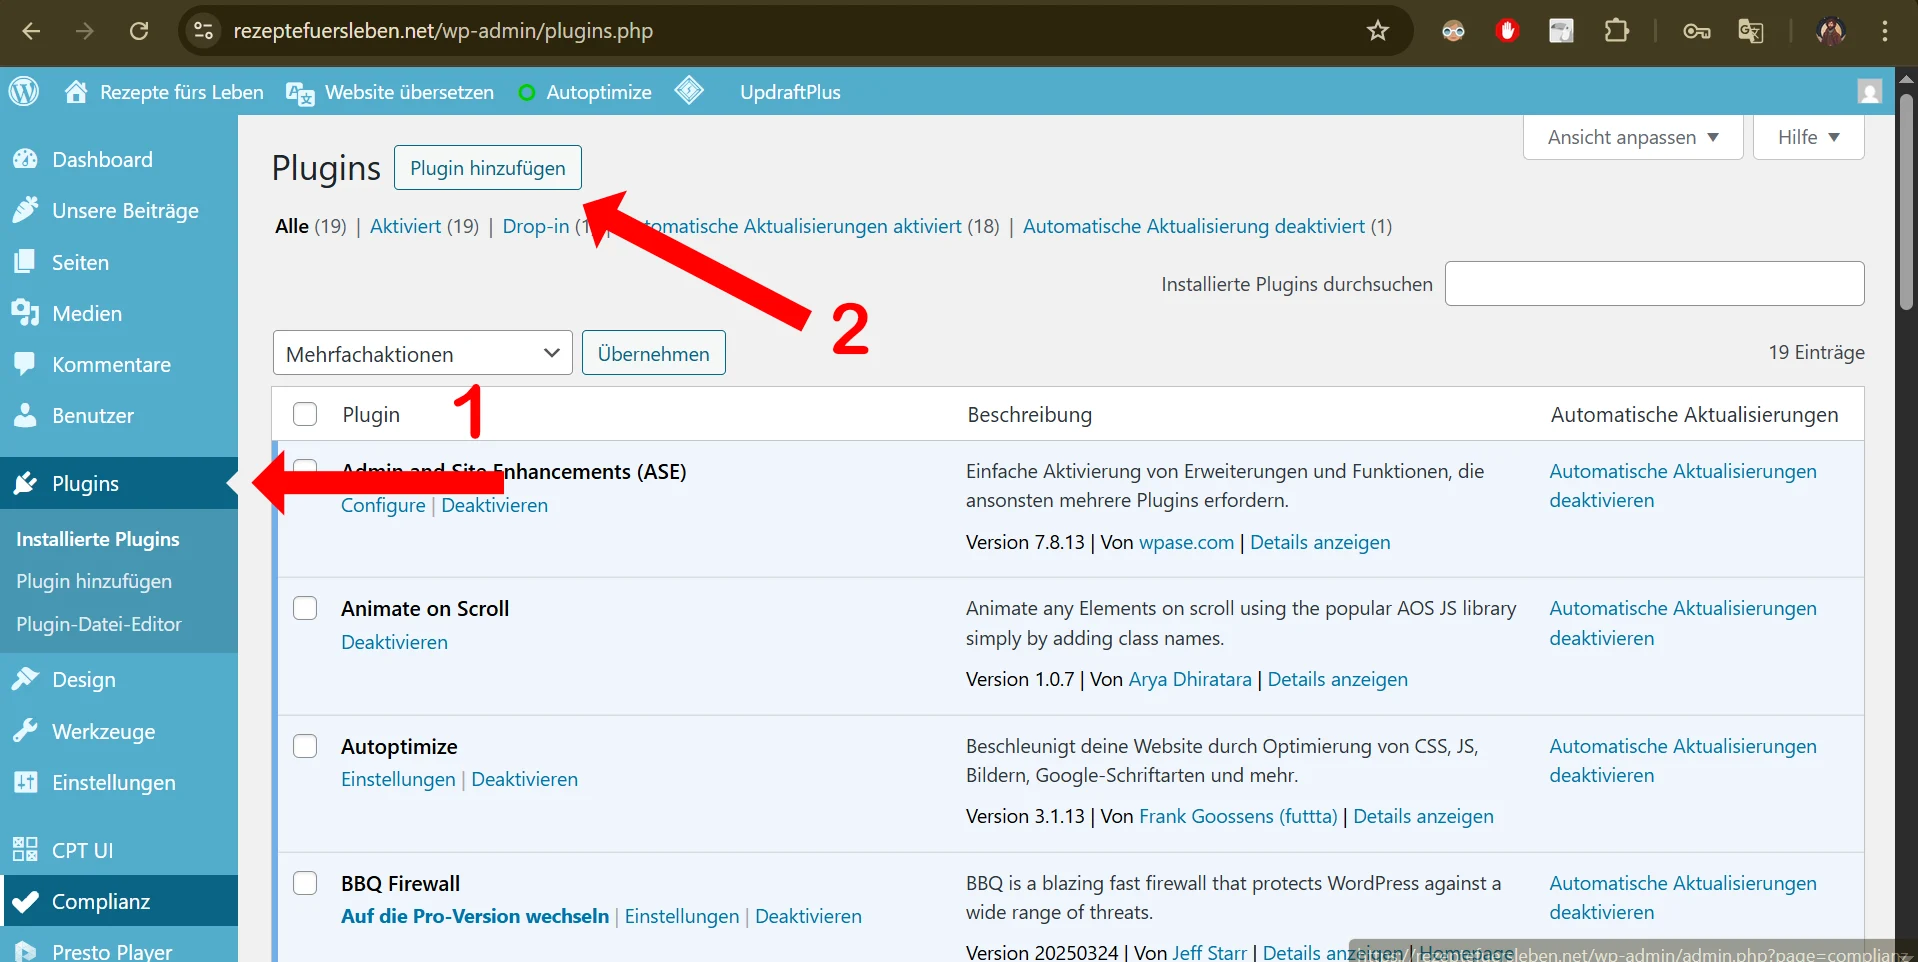Focus the Installierte Plugins durchsuchen search field
Image resolution: width=1918 pixels, height=962 pixels.
(x=1654, y=284)
